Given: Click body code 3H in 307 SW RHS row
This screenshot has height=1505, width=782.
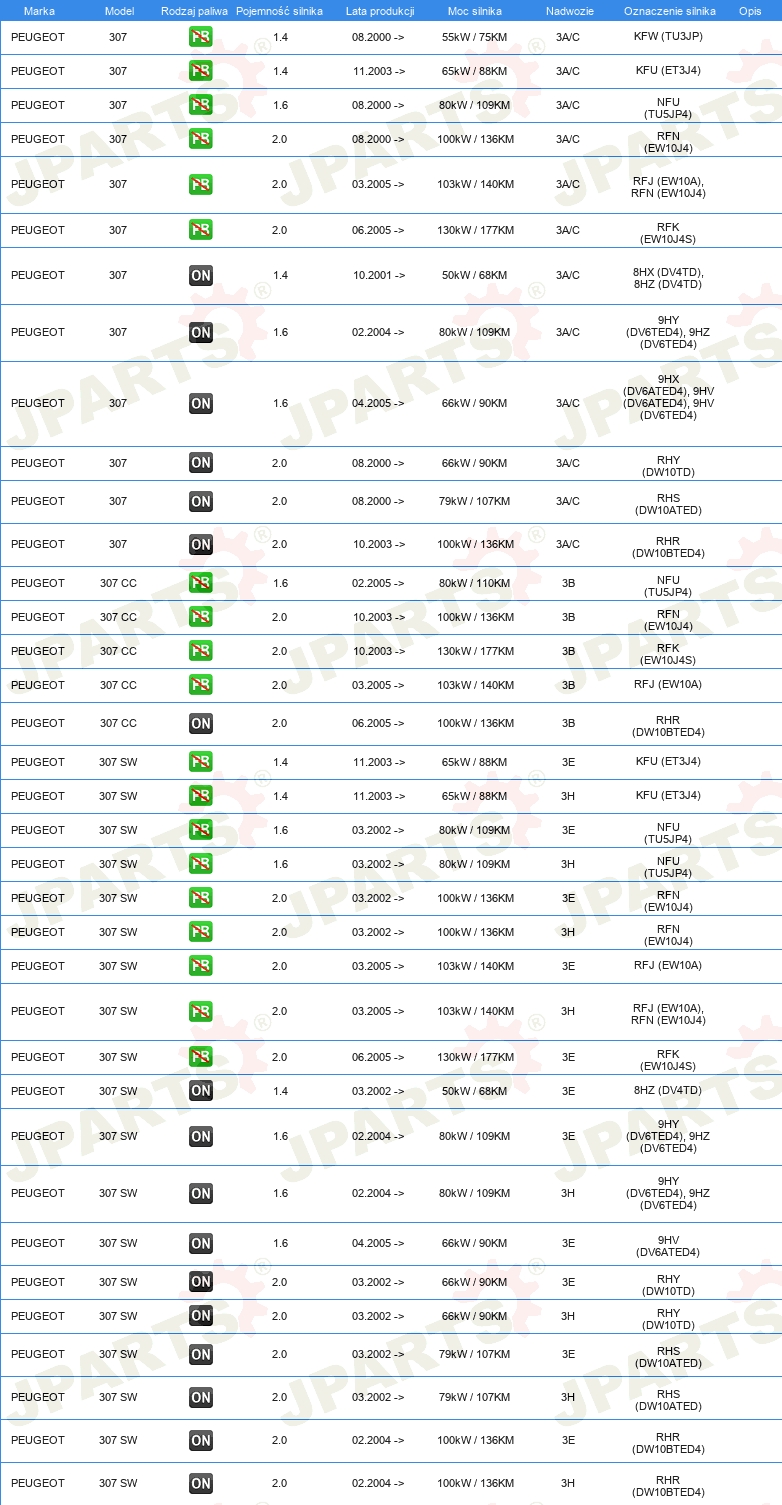Looking at the screenshot, I should tap(568, 1397).
